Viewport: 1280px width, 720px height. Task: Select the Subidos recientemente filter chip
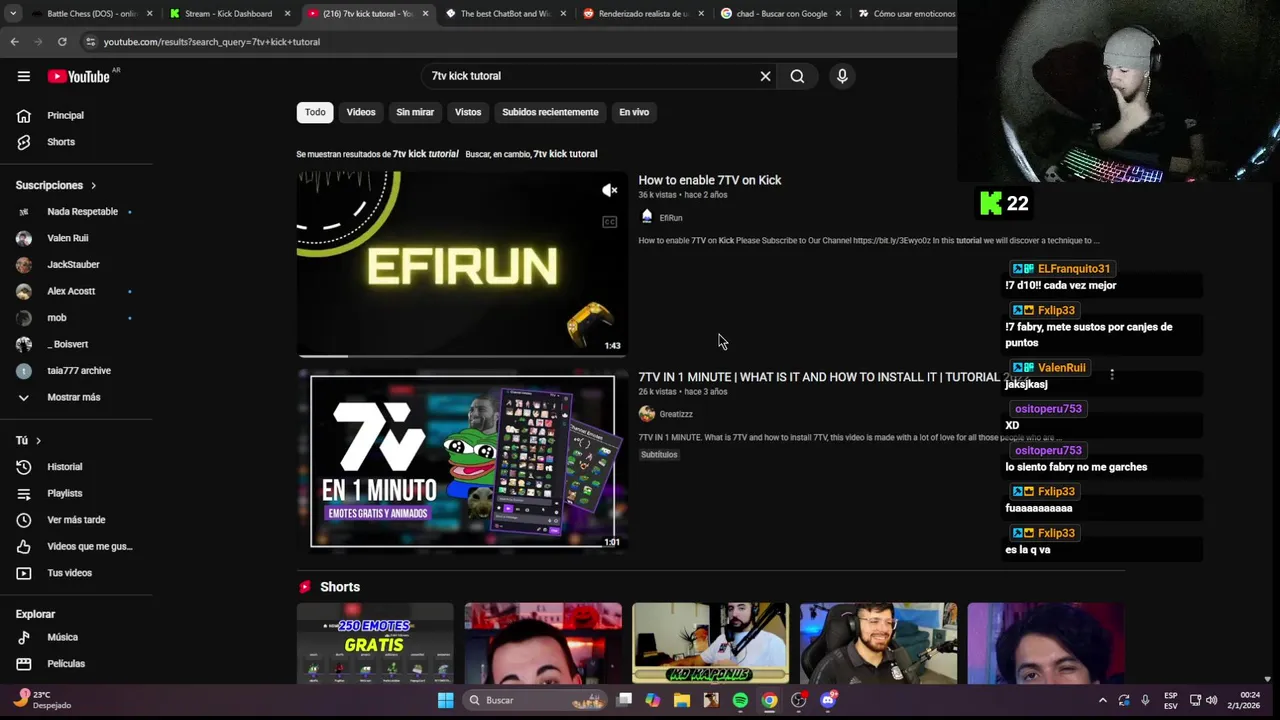[550, 112]
